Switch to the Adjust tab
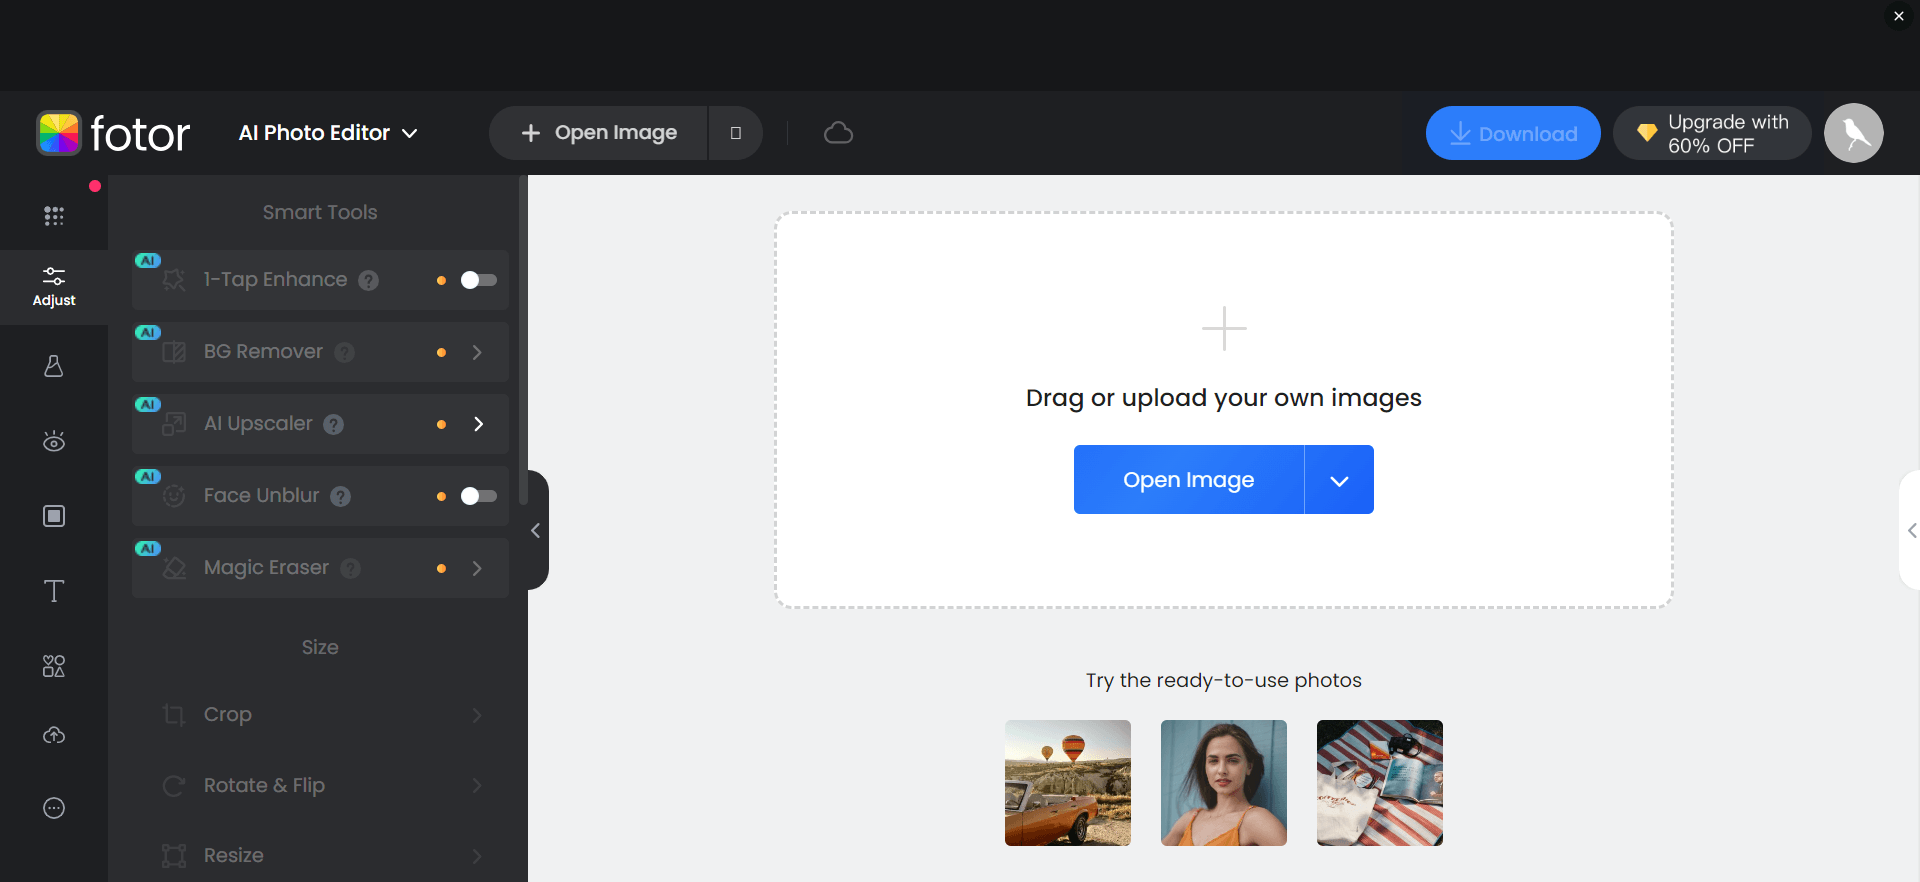This screenshot has width=1920, height=882. (54, 286)
